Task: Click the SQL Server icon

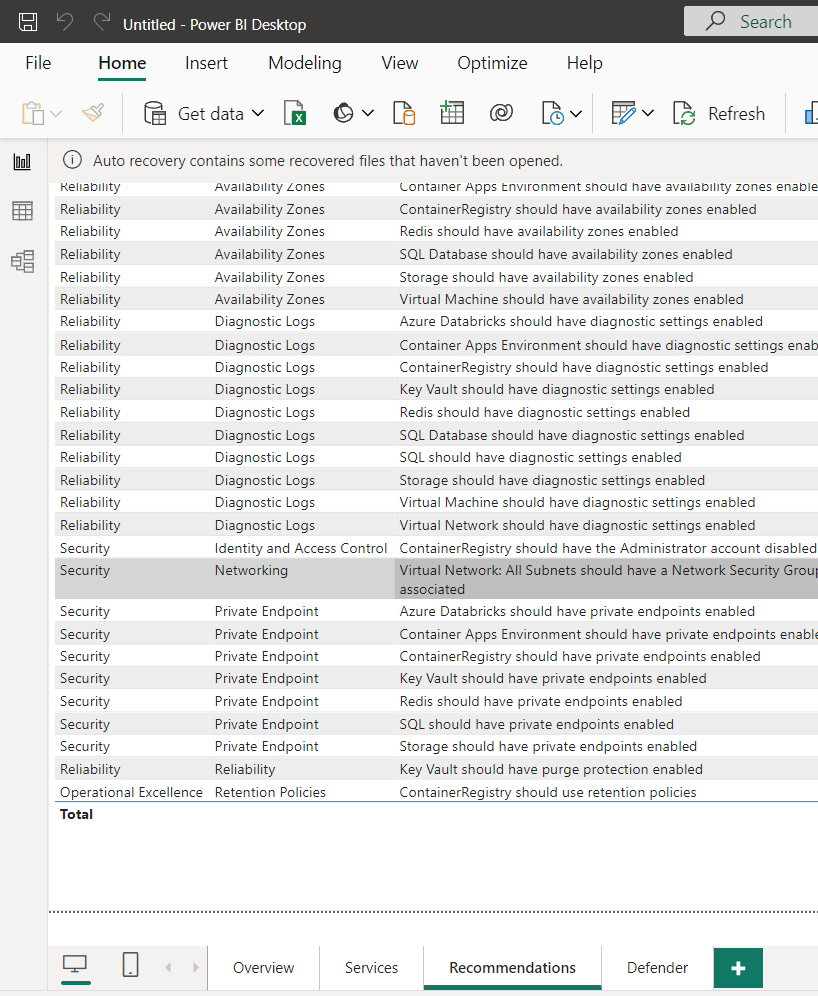Action: 404,114
